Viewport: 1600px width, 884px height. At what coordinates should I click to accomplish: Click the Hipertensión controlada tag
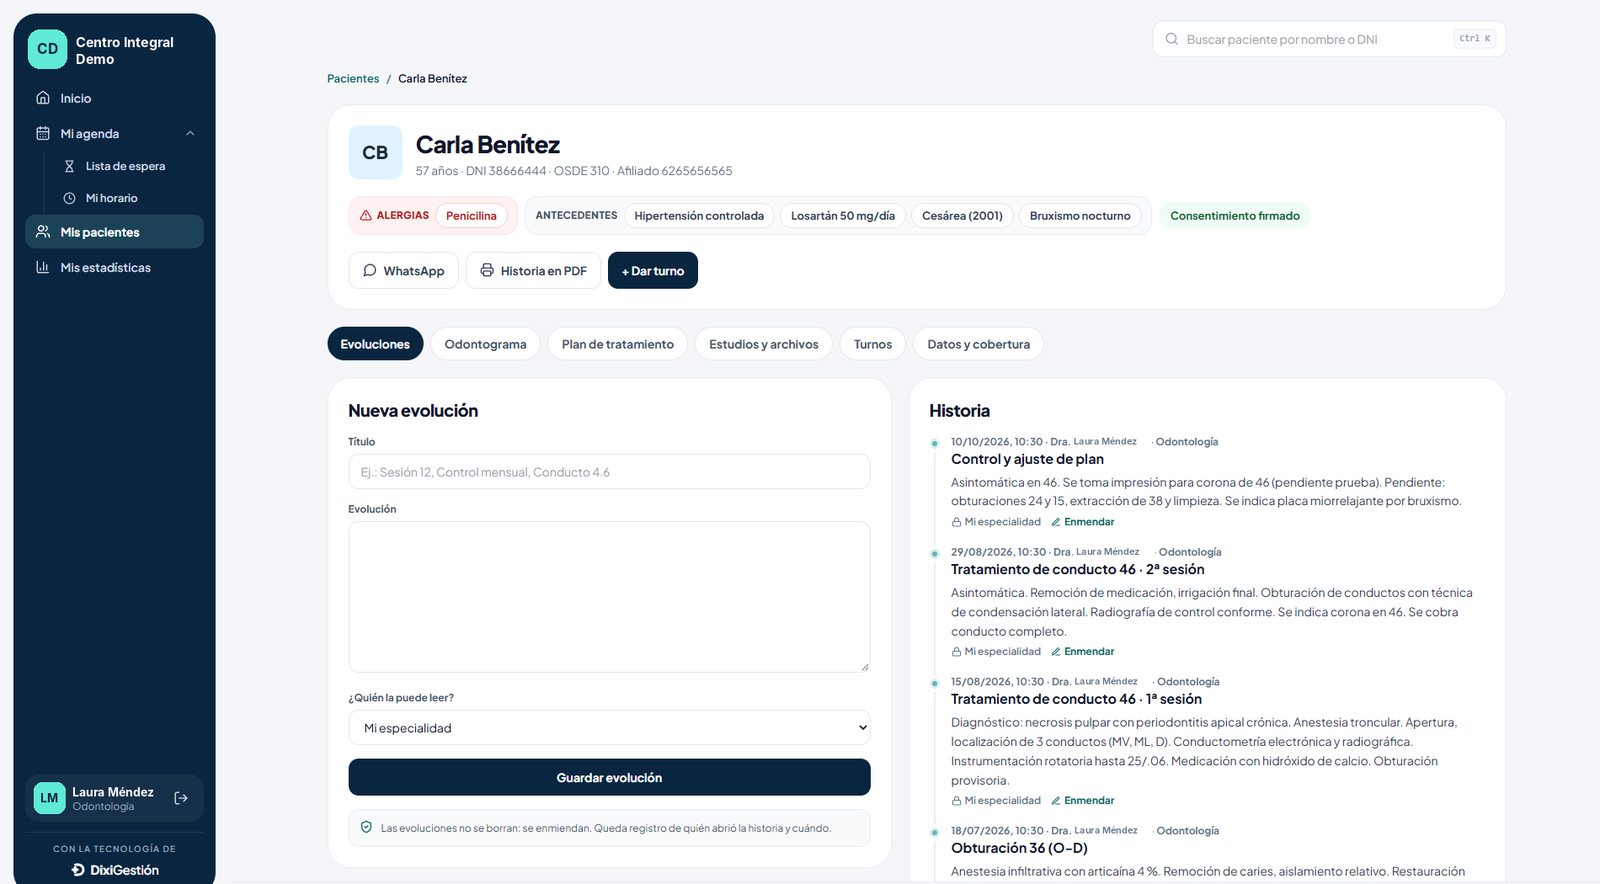tap(699, 216)
